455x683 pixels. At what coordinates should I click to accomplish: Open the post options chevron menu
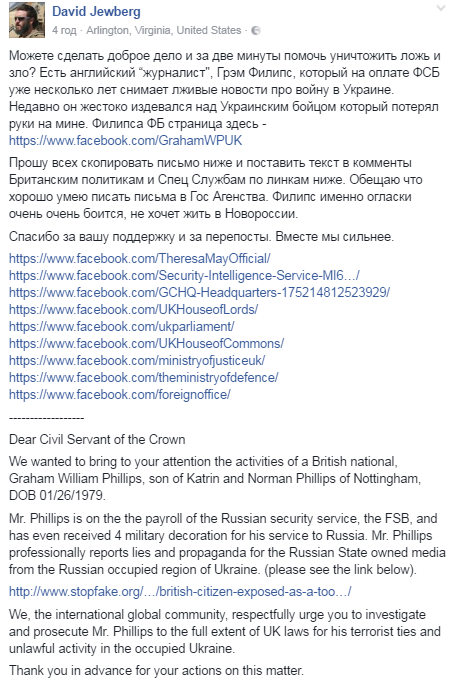(441, 8)
